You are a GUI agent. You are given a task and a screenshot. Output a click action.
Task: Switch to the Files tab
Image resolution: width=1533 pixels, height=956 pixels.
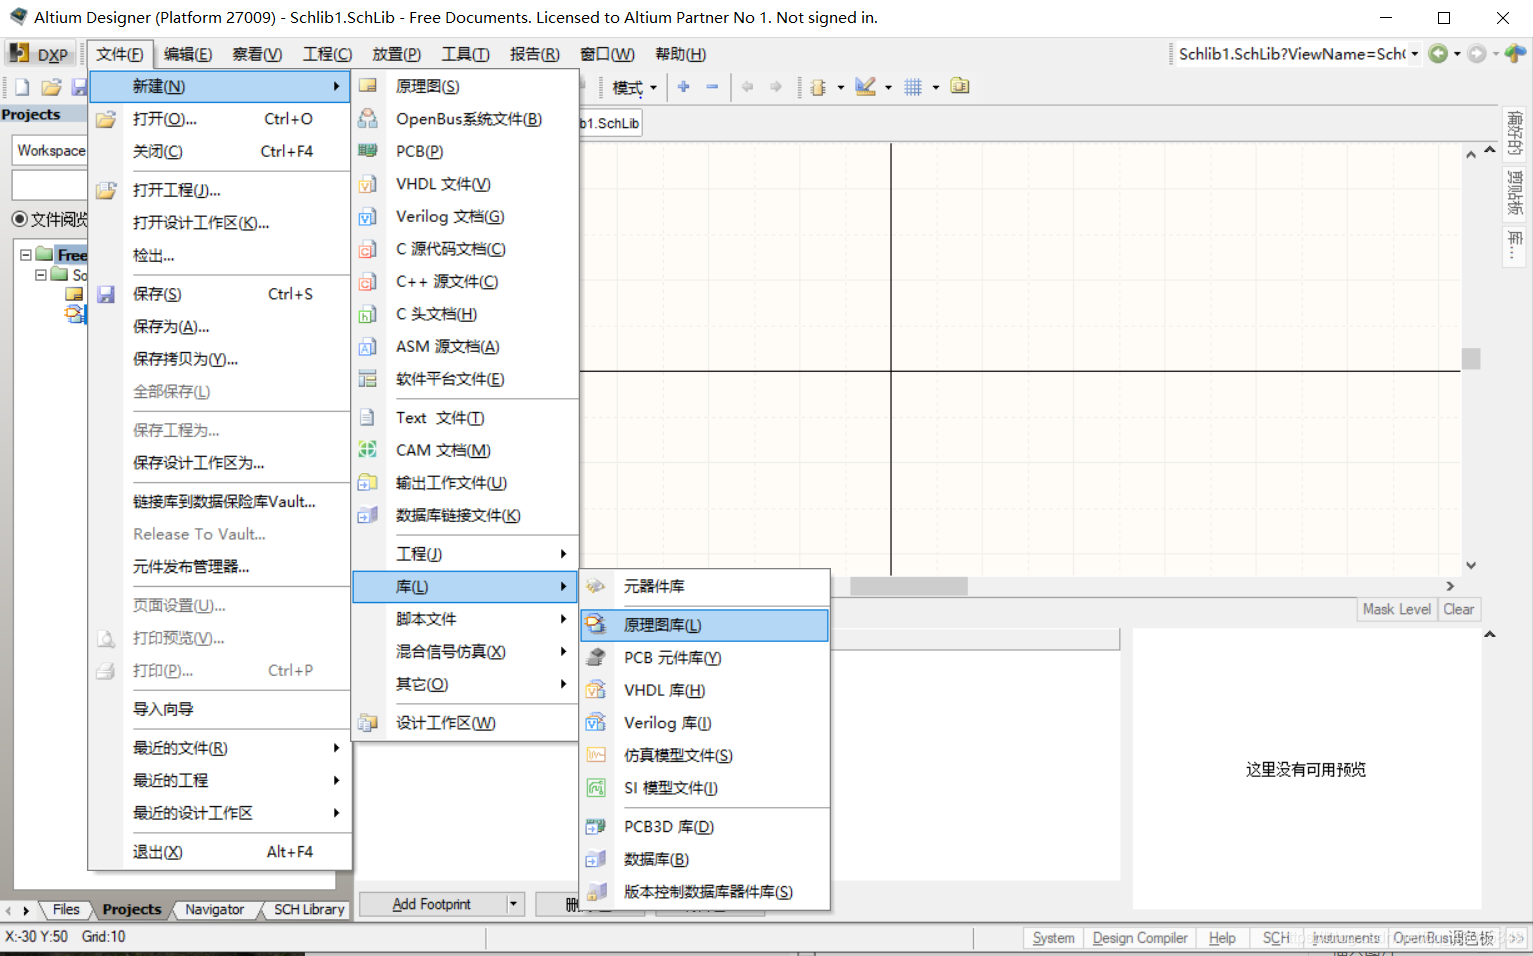click(x=66, y=909)
